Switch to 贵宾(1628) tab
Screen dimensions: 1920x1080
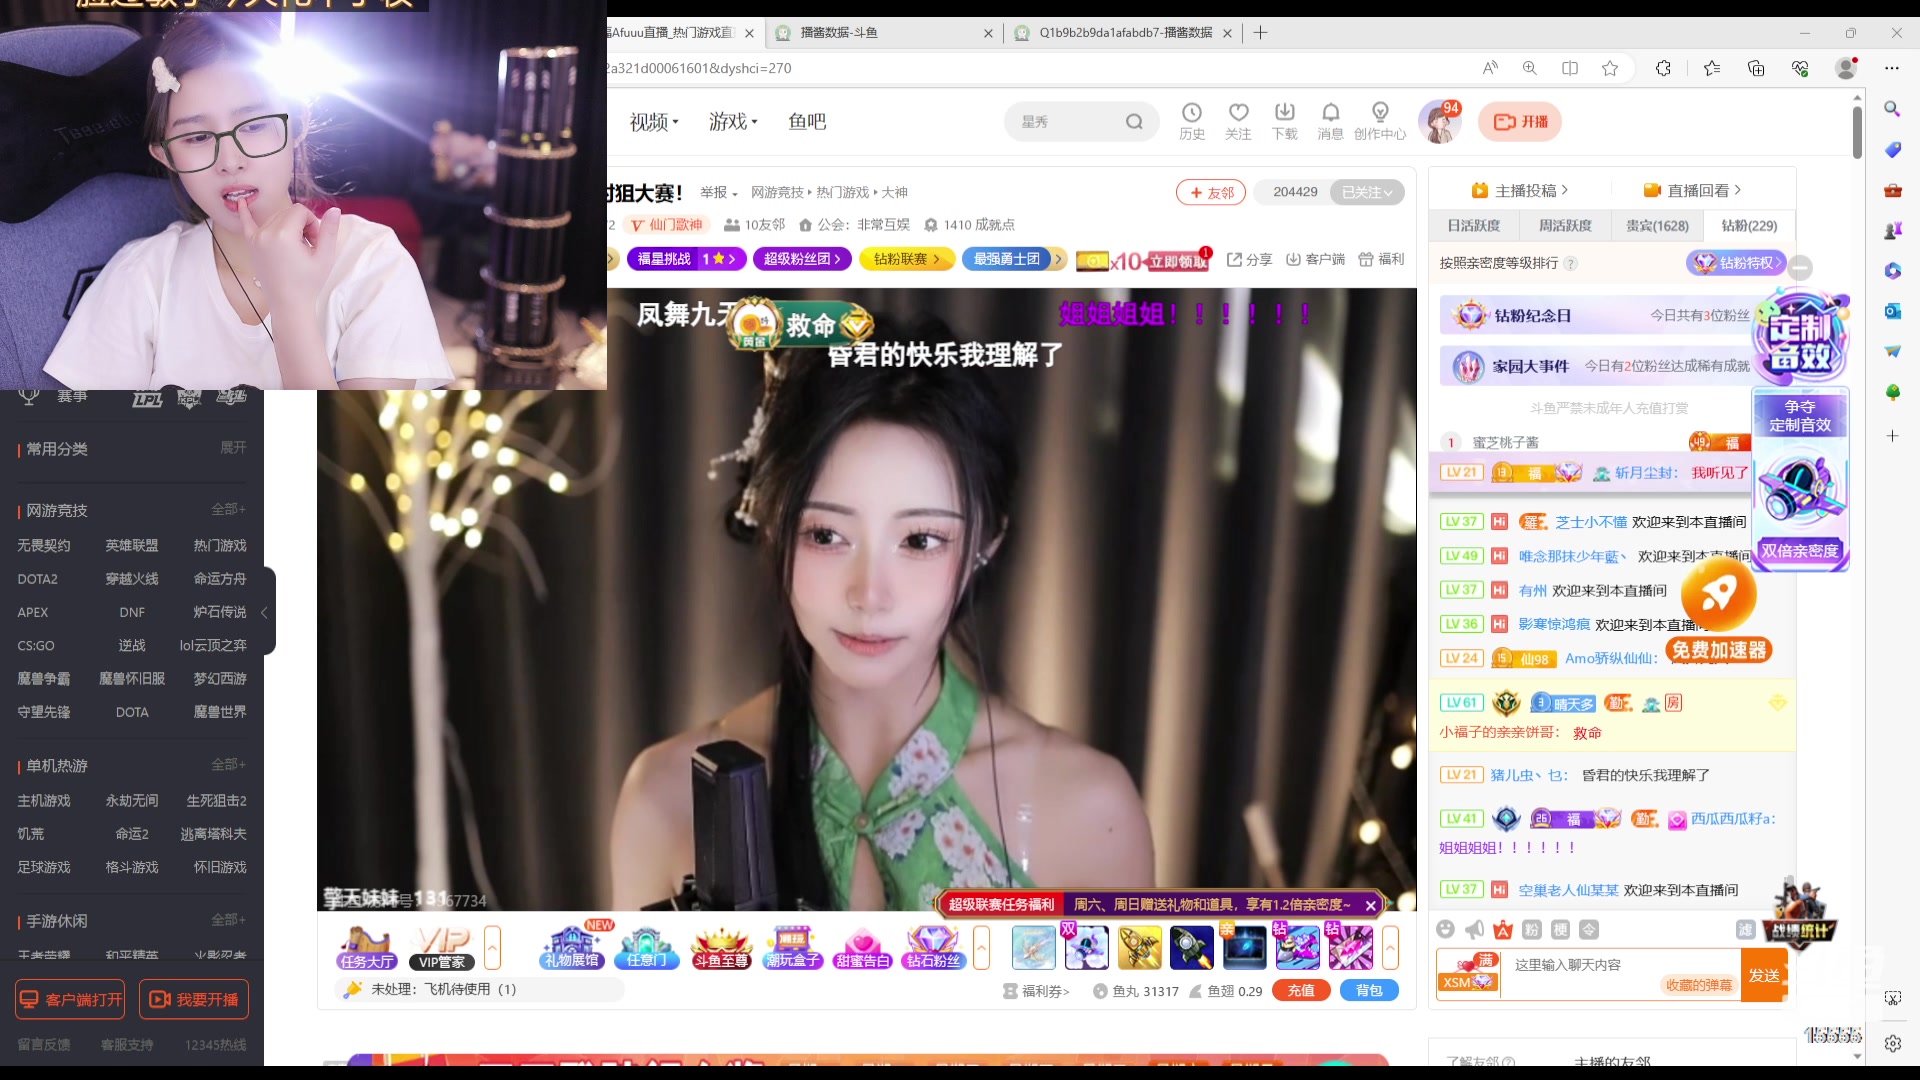pyautogui.click(x=1657, y=226)
